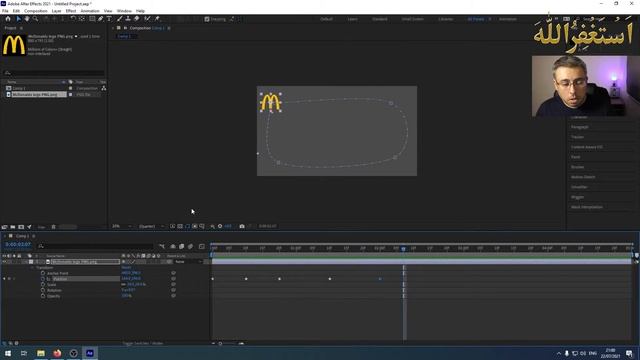
Task: Click the snapshot camera icon in the viewer
Action: pyautogui.click(x=242, y=226)
